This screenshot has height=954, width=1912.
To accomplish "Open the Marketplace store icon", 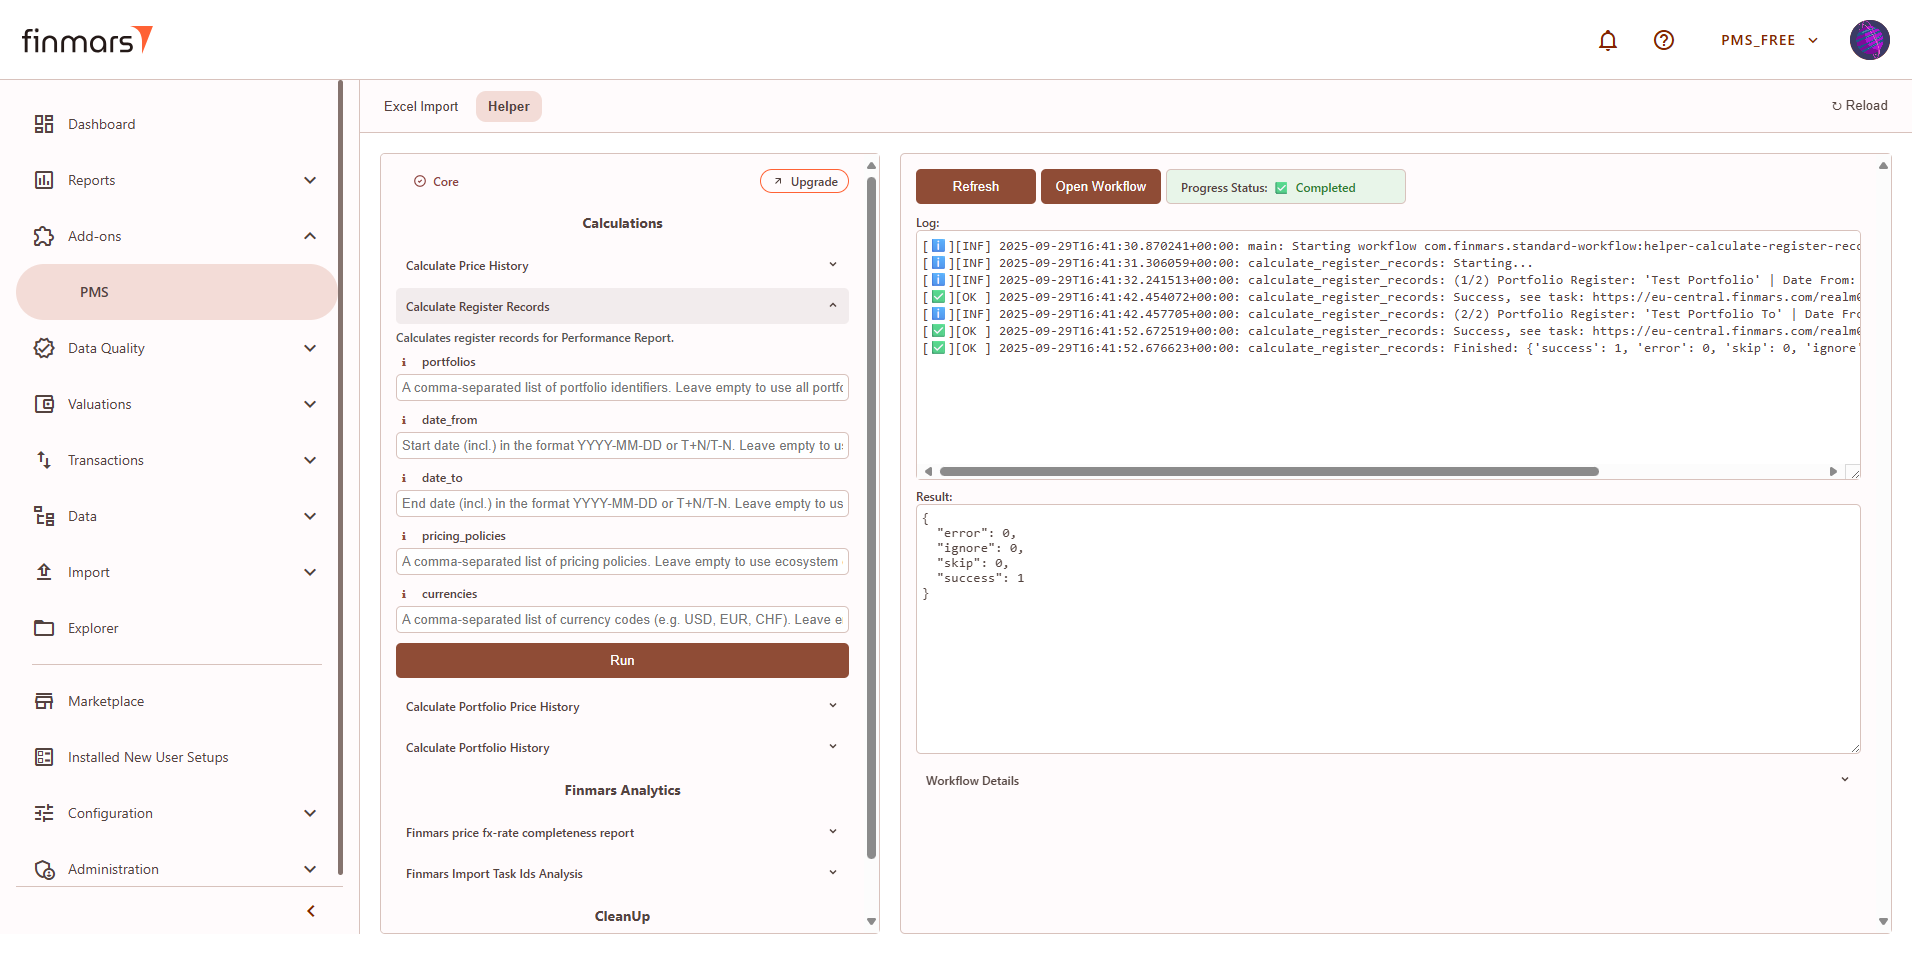I will [44, 701].
